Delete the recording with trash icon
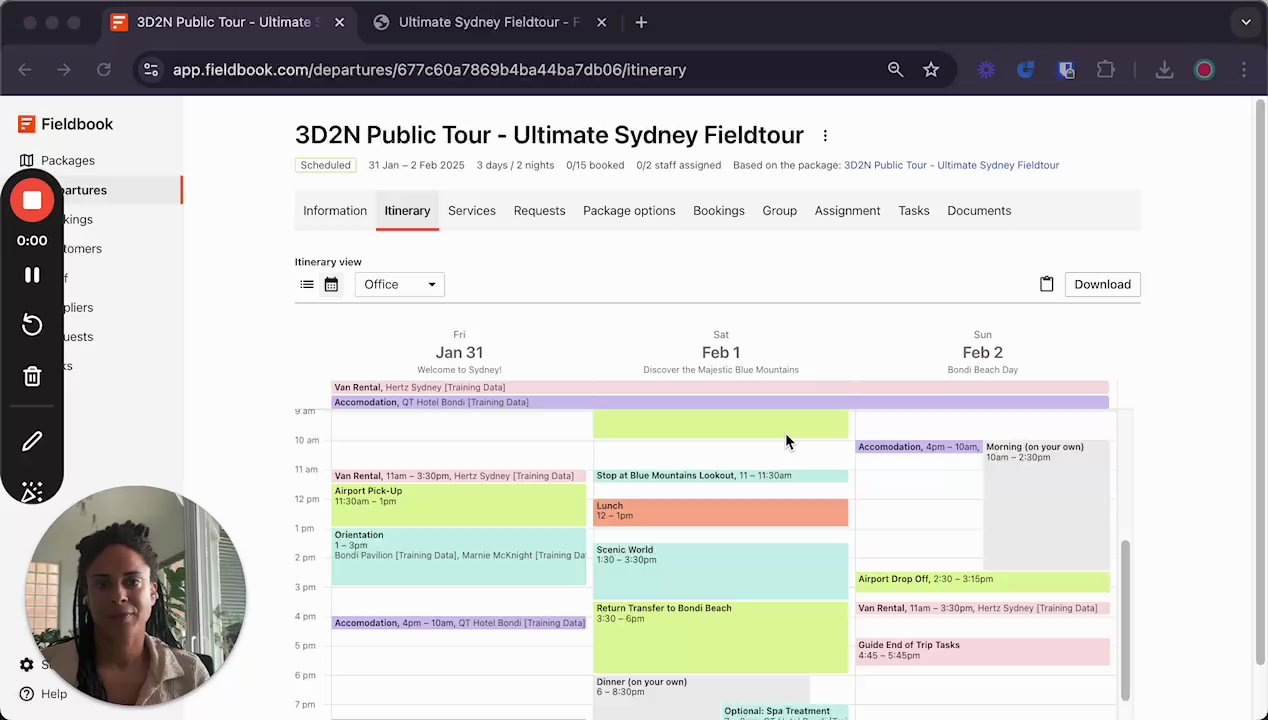This screenshot has height=720, width=1268. 32,377
